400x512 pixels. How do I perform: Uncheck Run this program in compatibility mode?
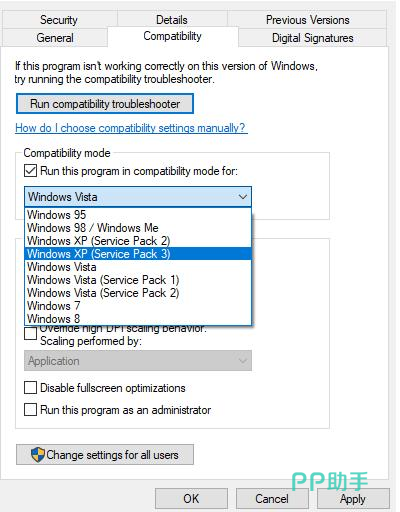click(x=30, y=171)
